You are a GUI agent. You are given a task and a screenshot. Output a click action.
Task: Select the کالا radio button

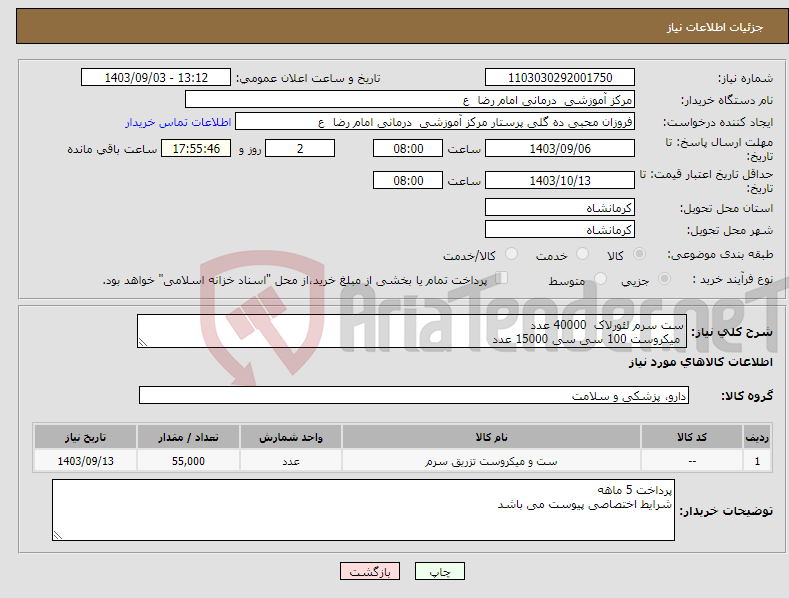pyautogui.click(x=639, y=254)
